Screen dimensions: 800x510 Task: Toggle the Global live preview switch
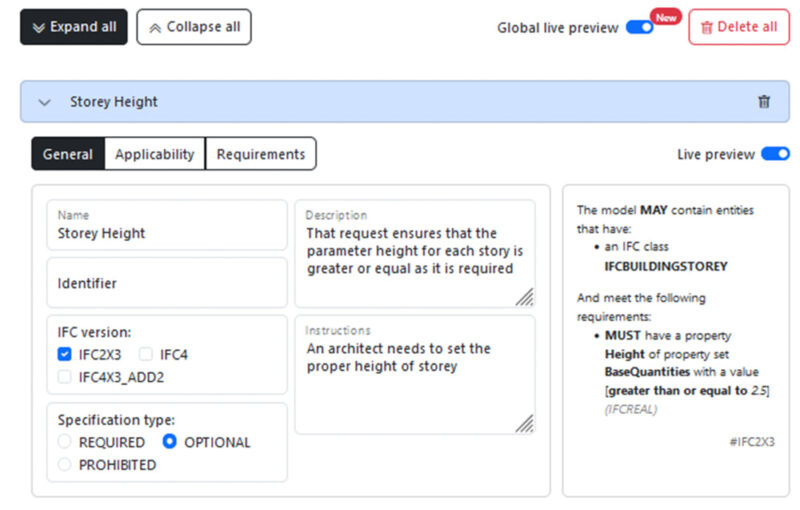(639, 27)
